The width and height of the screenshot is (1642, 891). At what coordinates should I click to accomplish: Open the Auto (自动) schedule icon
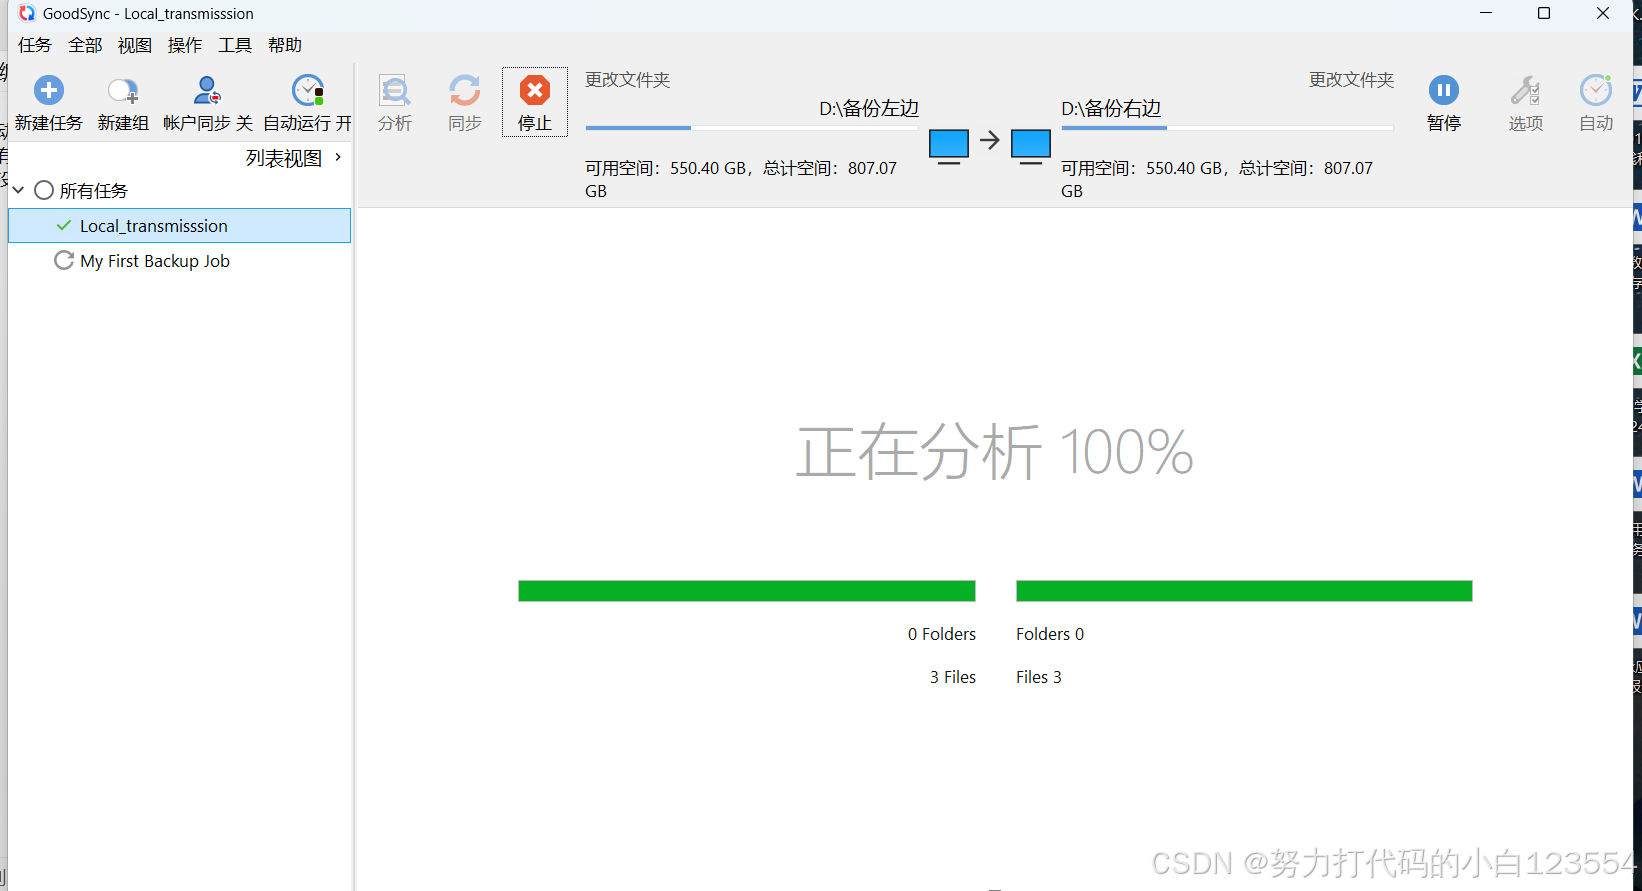point(1596,90)
